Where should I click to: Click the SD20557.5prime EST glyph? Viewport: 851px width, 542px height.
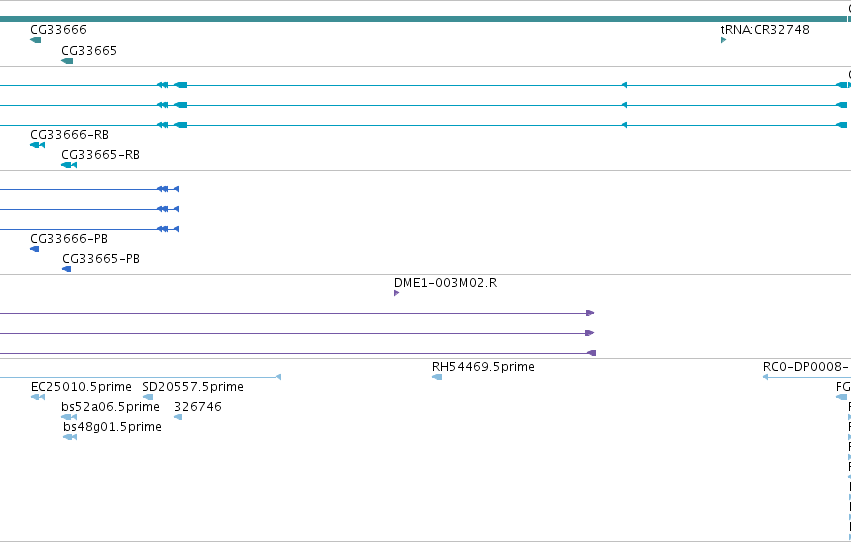pos(148,397)
